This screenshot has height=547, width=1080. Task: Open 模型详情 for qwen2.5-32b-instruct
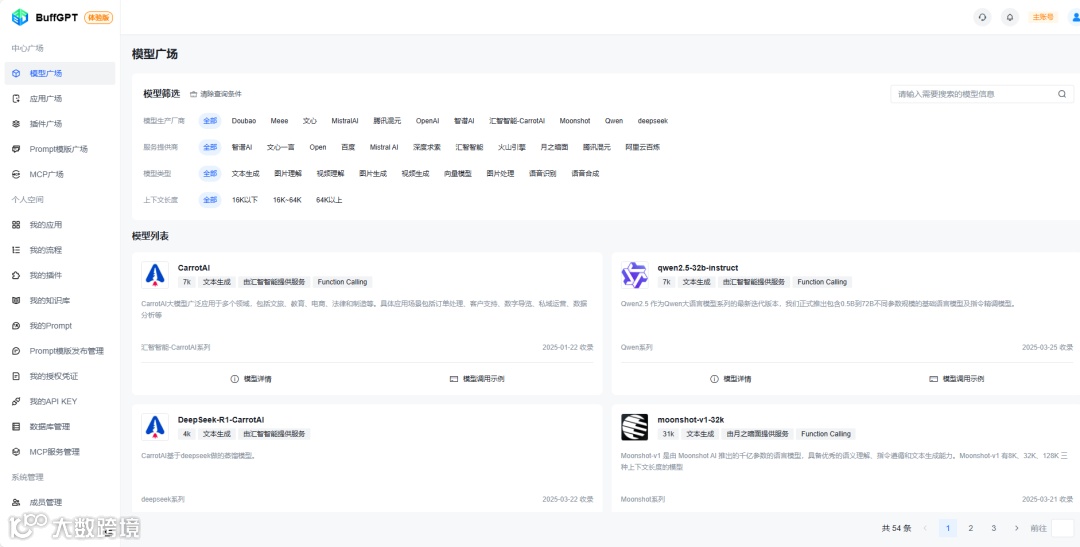[730, 379]
